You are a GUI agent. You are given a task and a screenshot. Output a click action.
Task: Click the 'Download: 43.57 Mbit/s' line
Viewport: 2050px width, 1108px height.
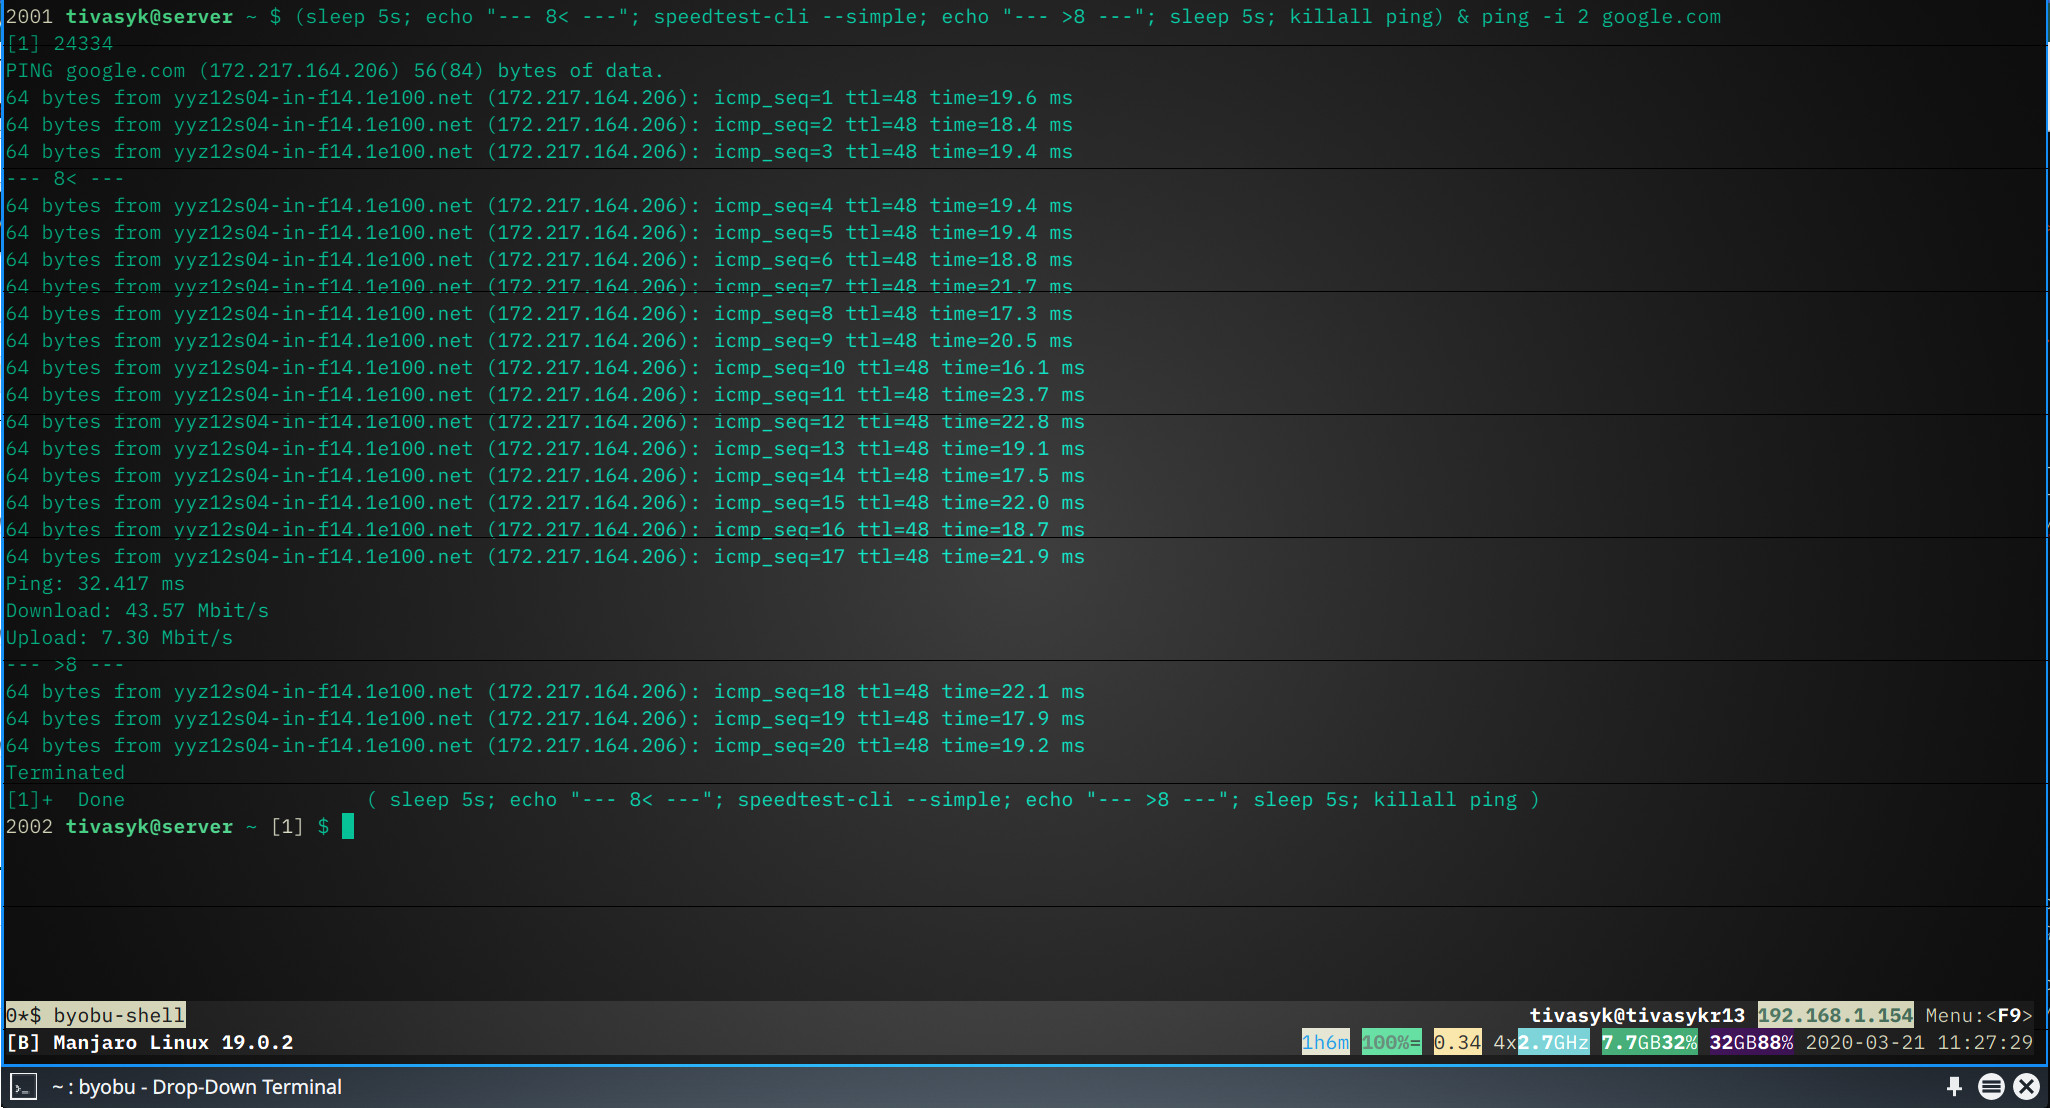tap(137, 610)
